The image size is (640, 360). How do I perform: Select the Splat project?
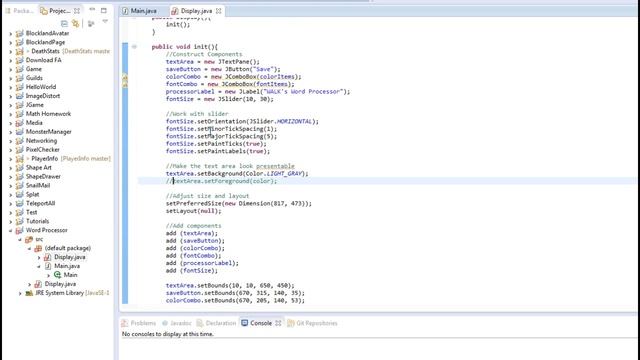tap(32, 195)
